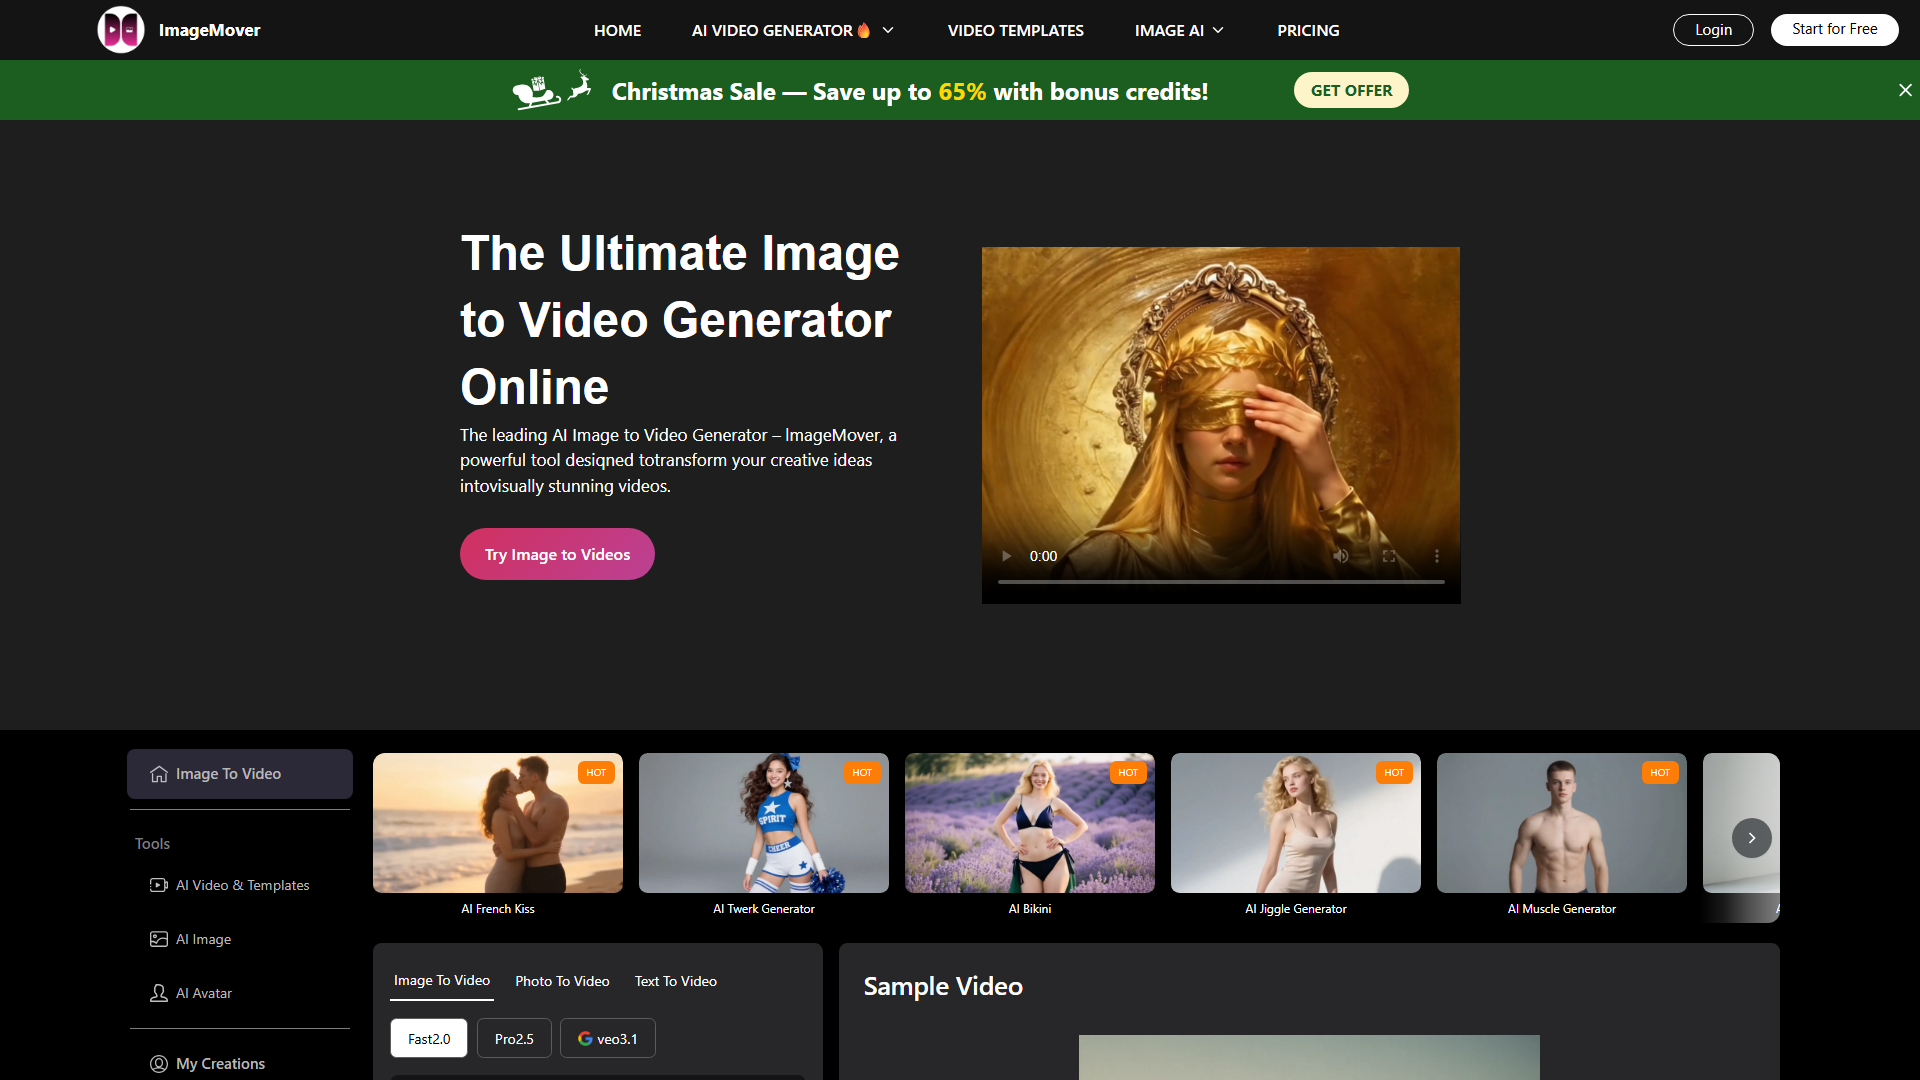Switch to the Photo To Video tab

pos(561,981)
